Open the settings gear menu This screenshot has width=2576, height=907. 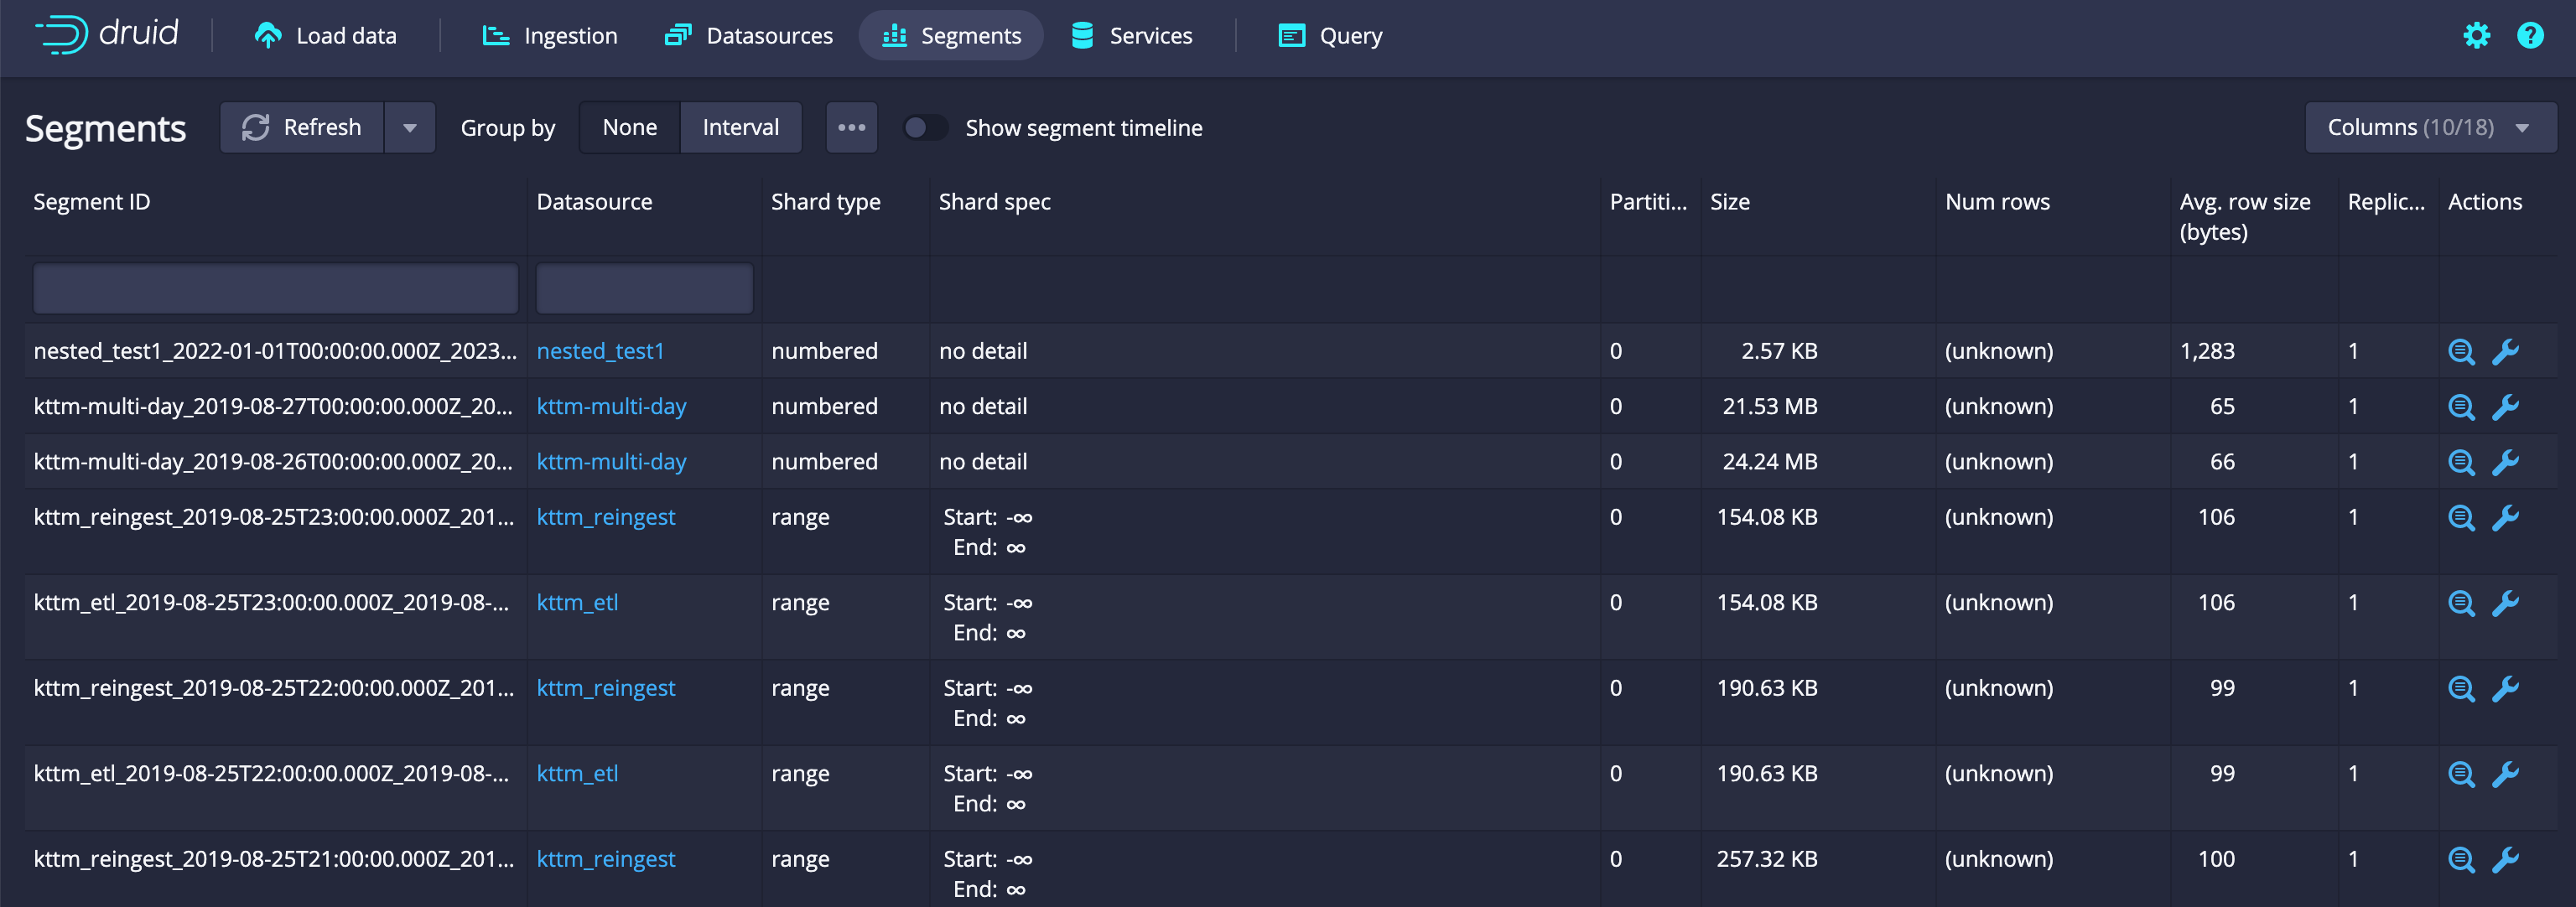click(2476, 36)
